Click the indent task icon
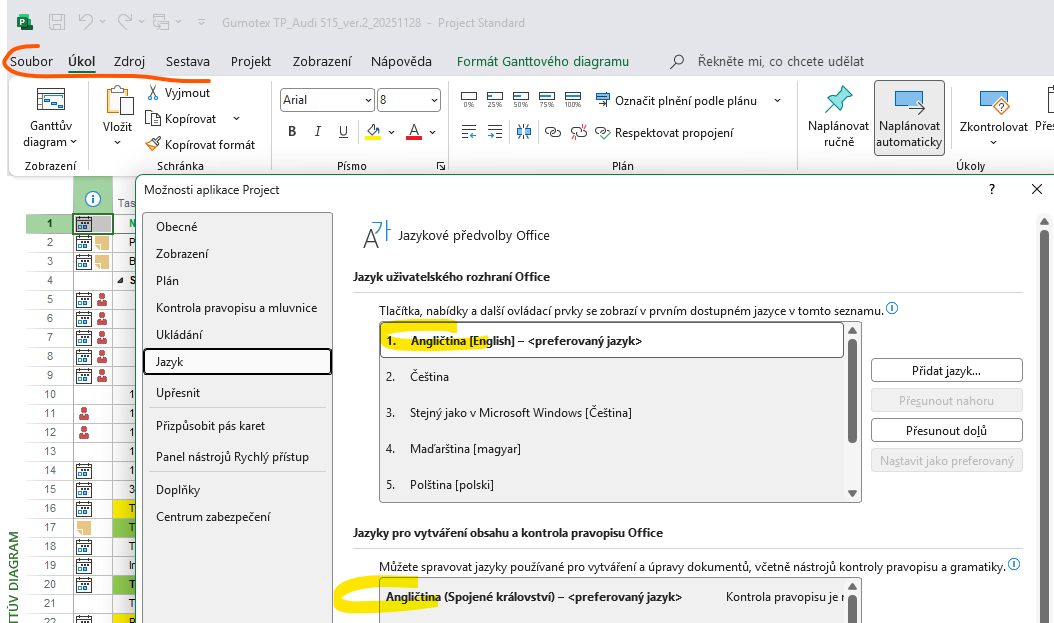1054x623 pixels. (x=495, y=132)
